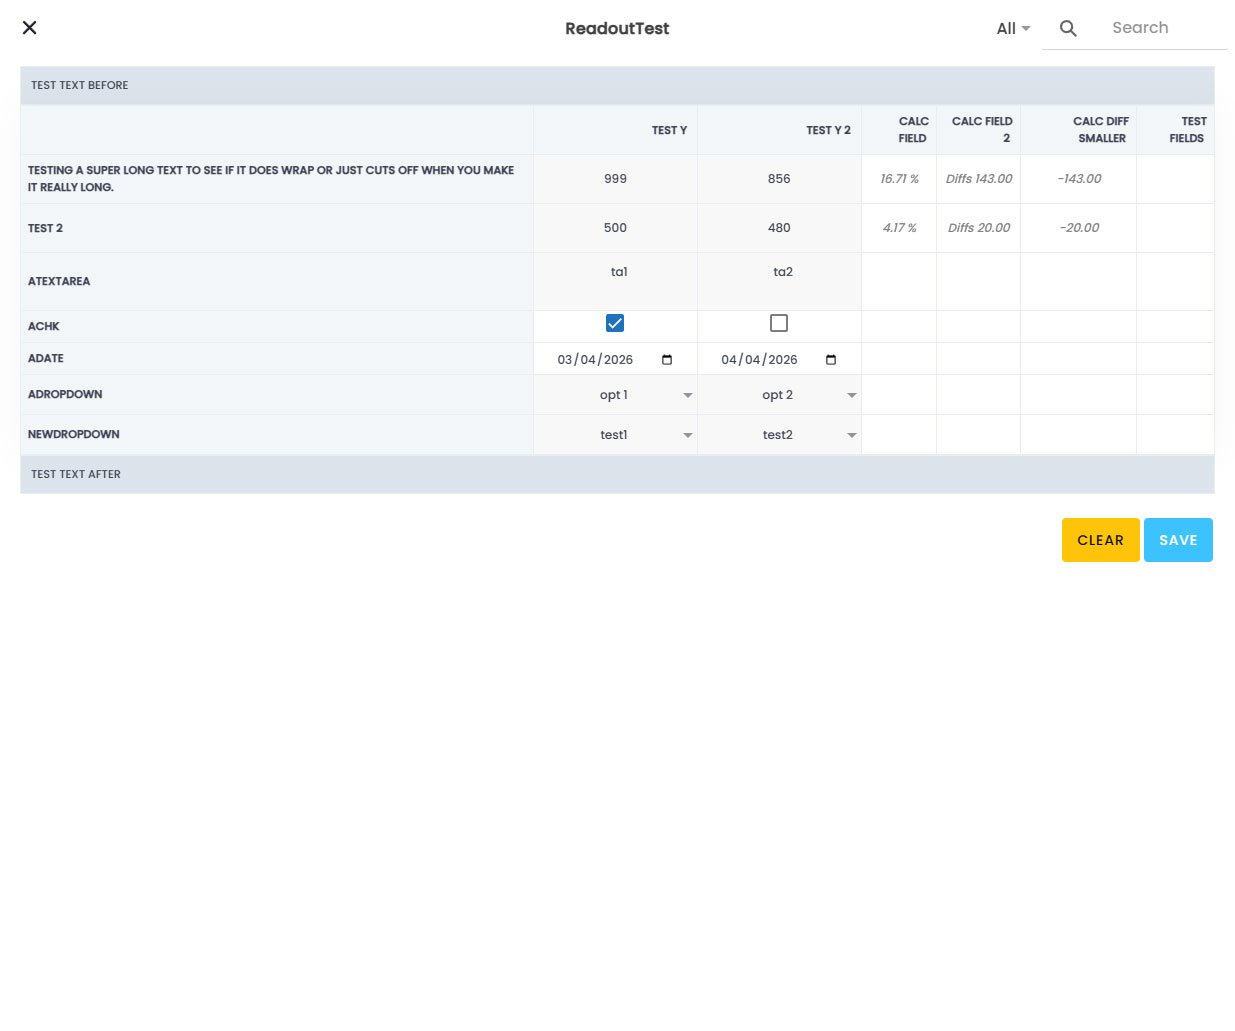Edit the 856 value field

click(x=780, y=179)
